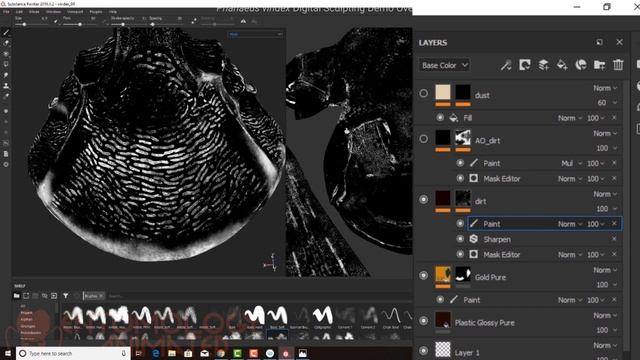The height and width of the screenshot is (360, 640).
Task: Select the Eraser tool
Action: coord(6,43)
